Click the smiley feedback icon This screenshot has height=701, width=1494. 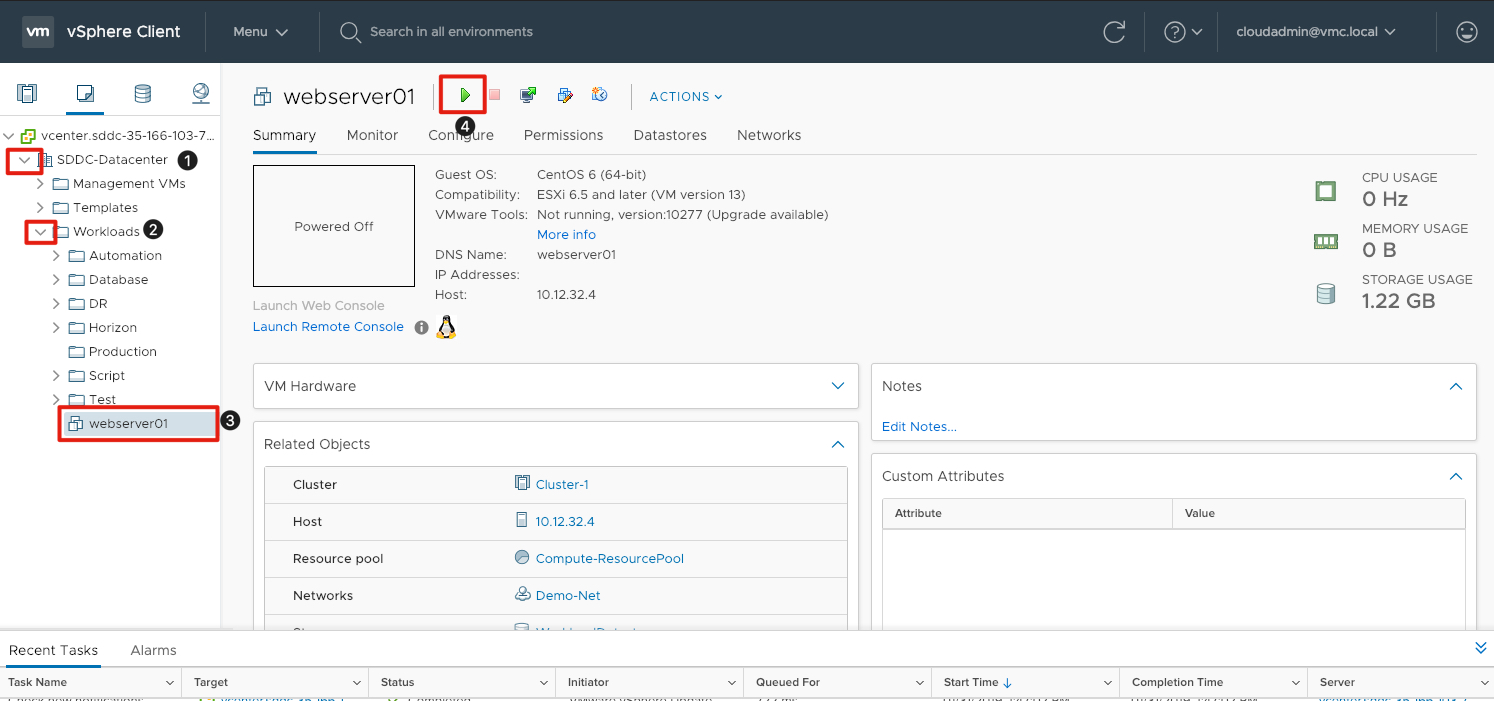pos(1467,32)
